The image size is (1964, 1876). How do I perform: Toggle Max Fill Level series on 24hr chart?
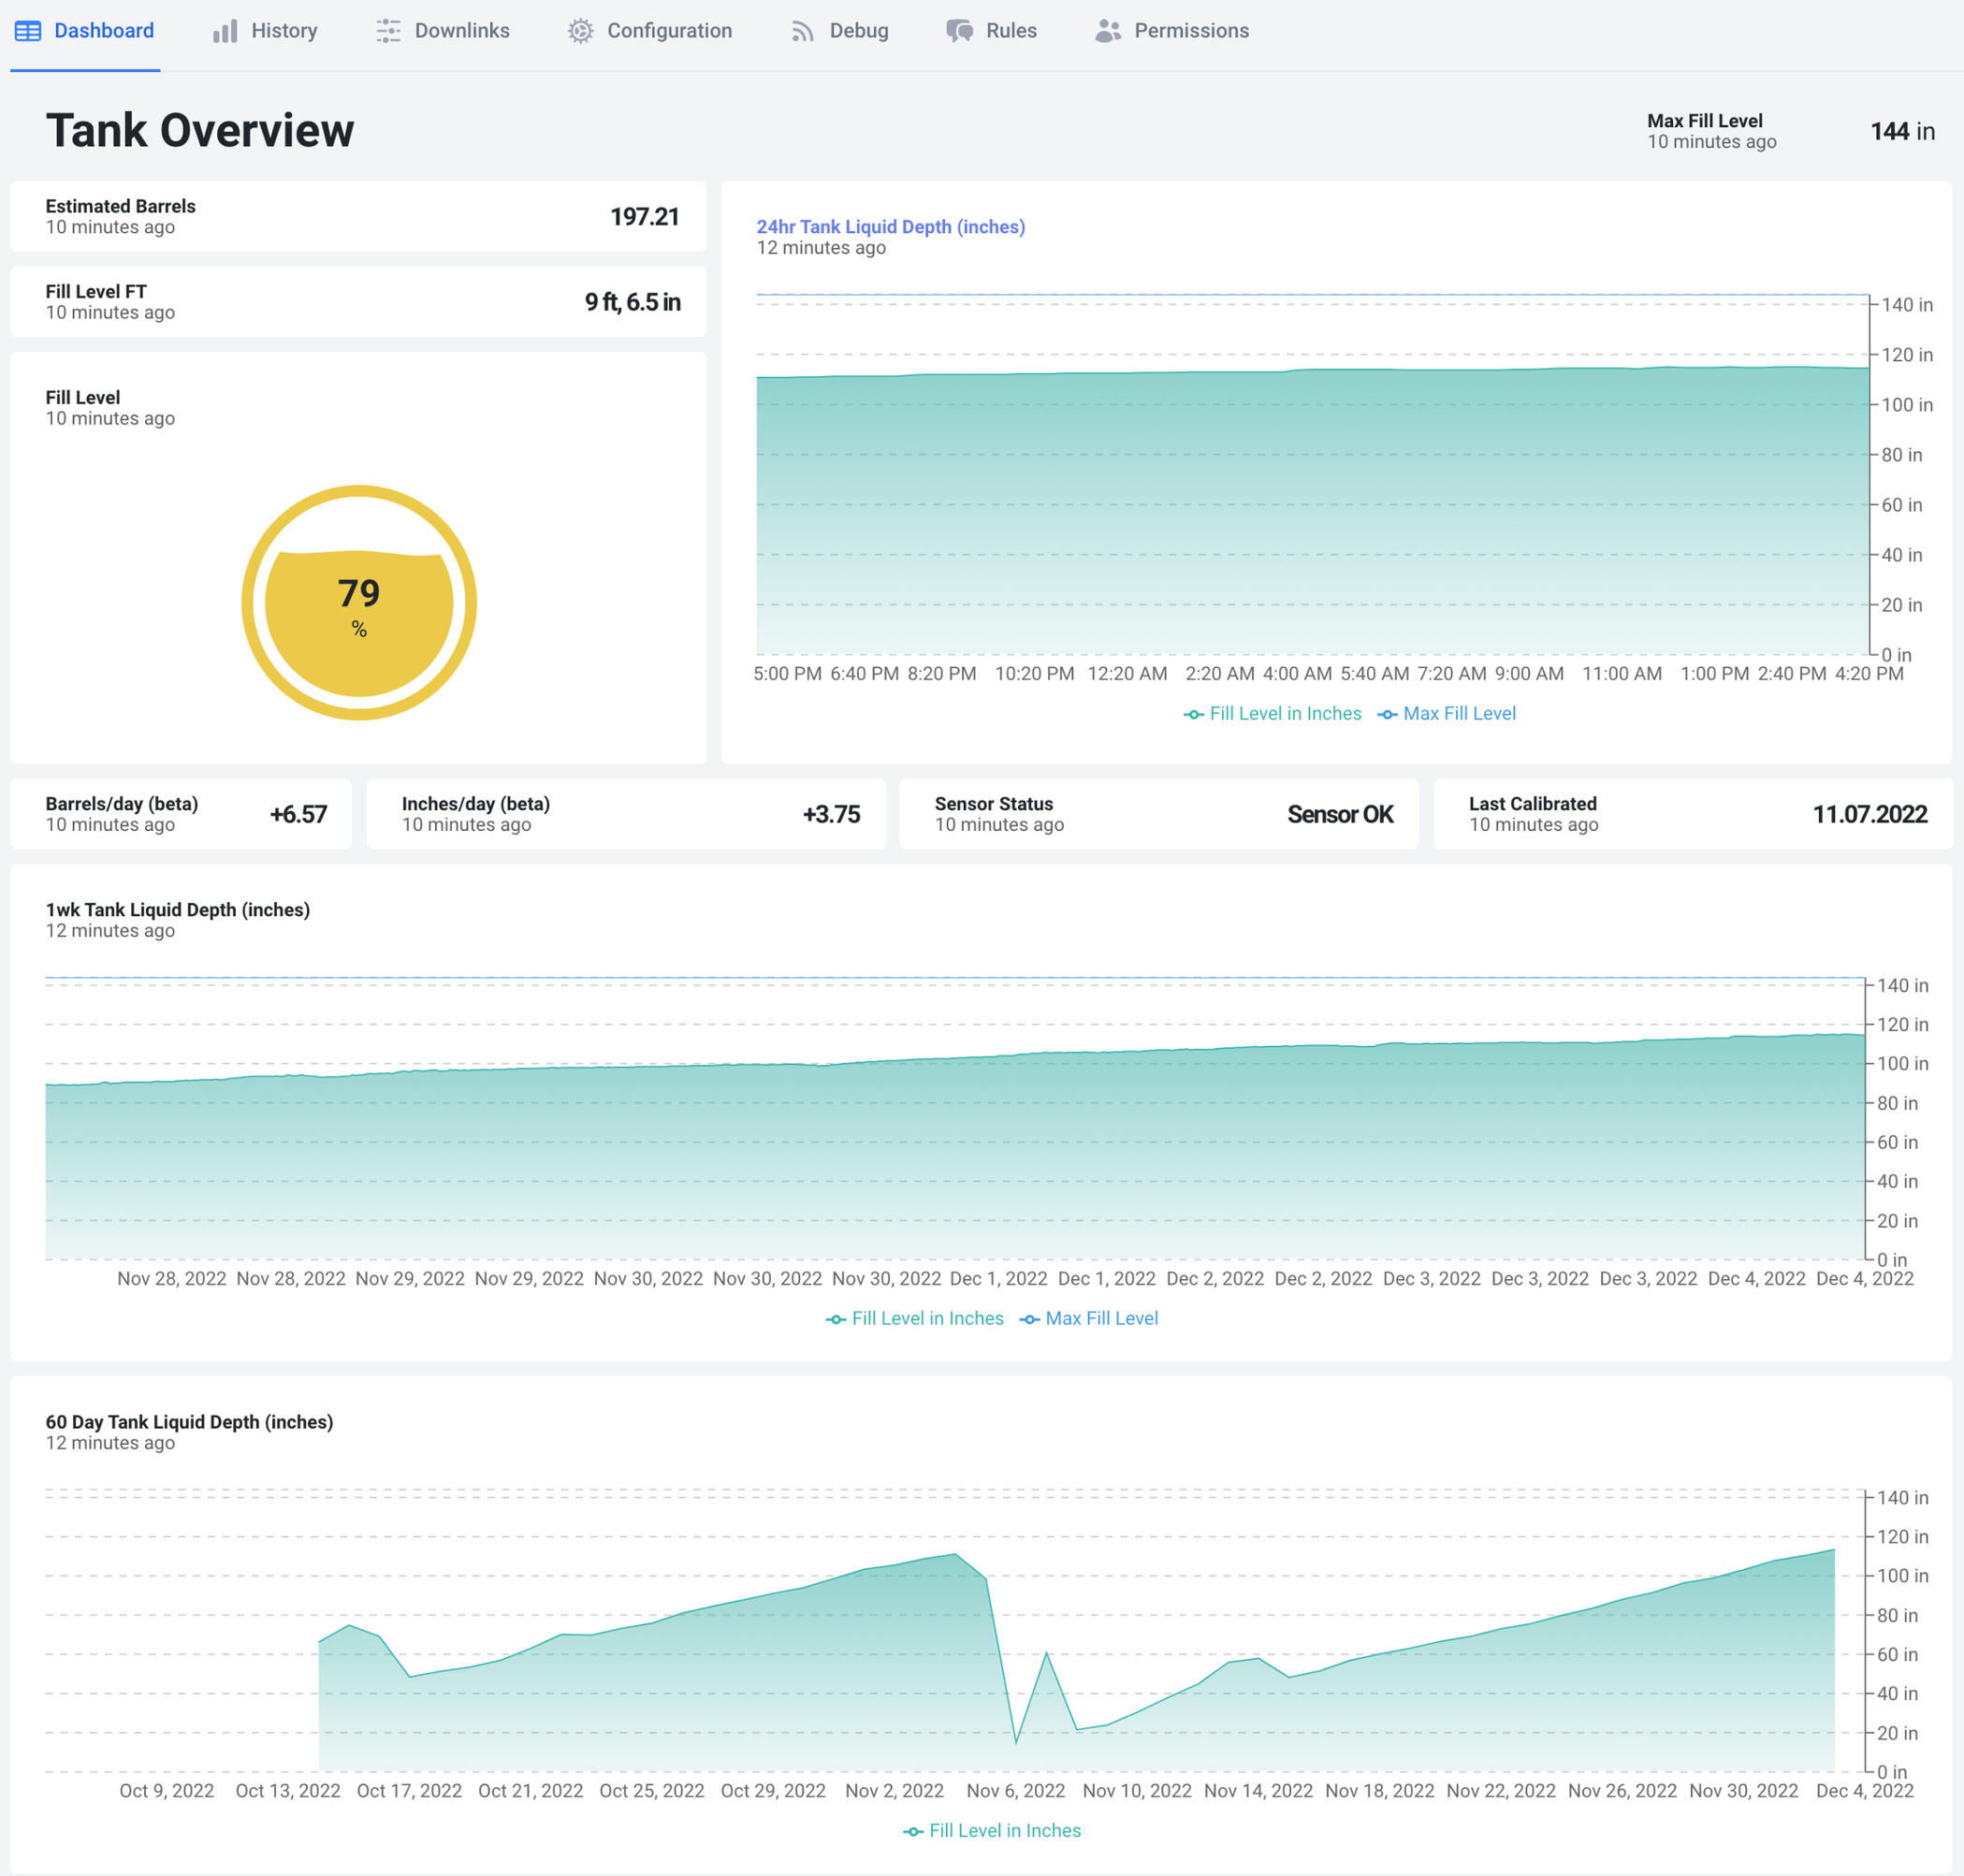coord(1447,713)
